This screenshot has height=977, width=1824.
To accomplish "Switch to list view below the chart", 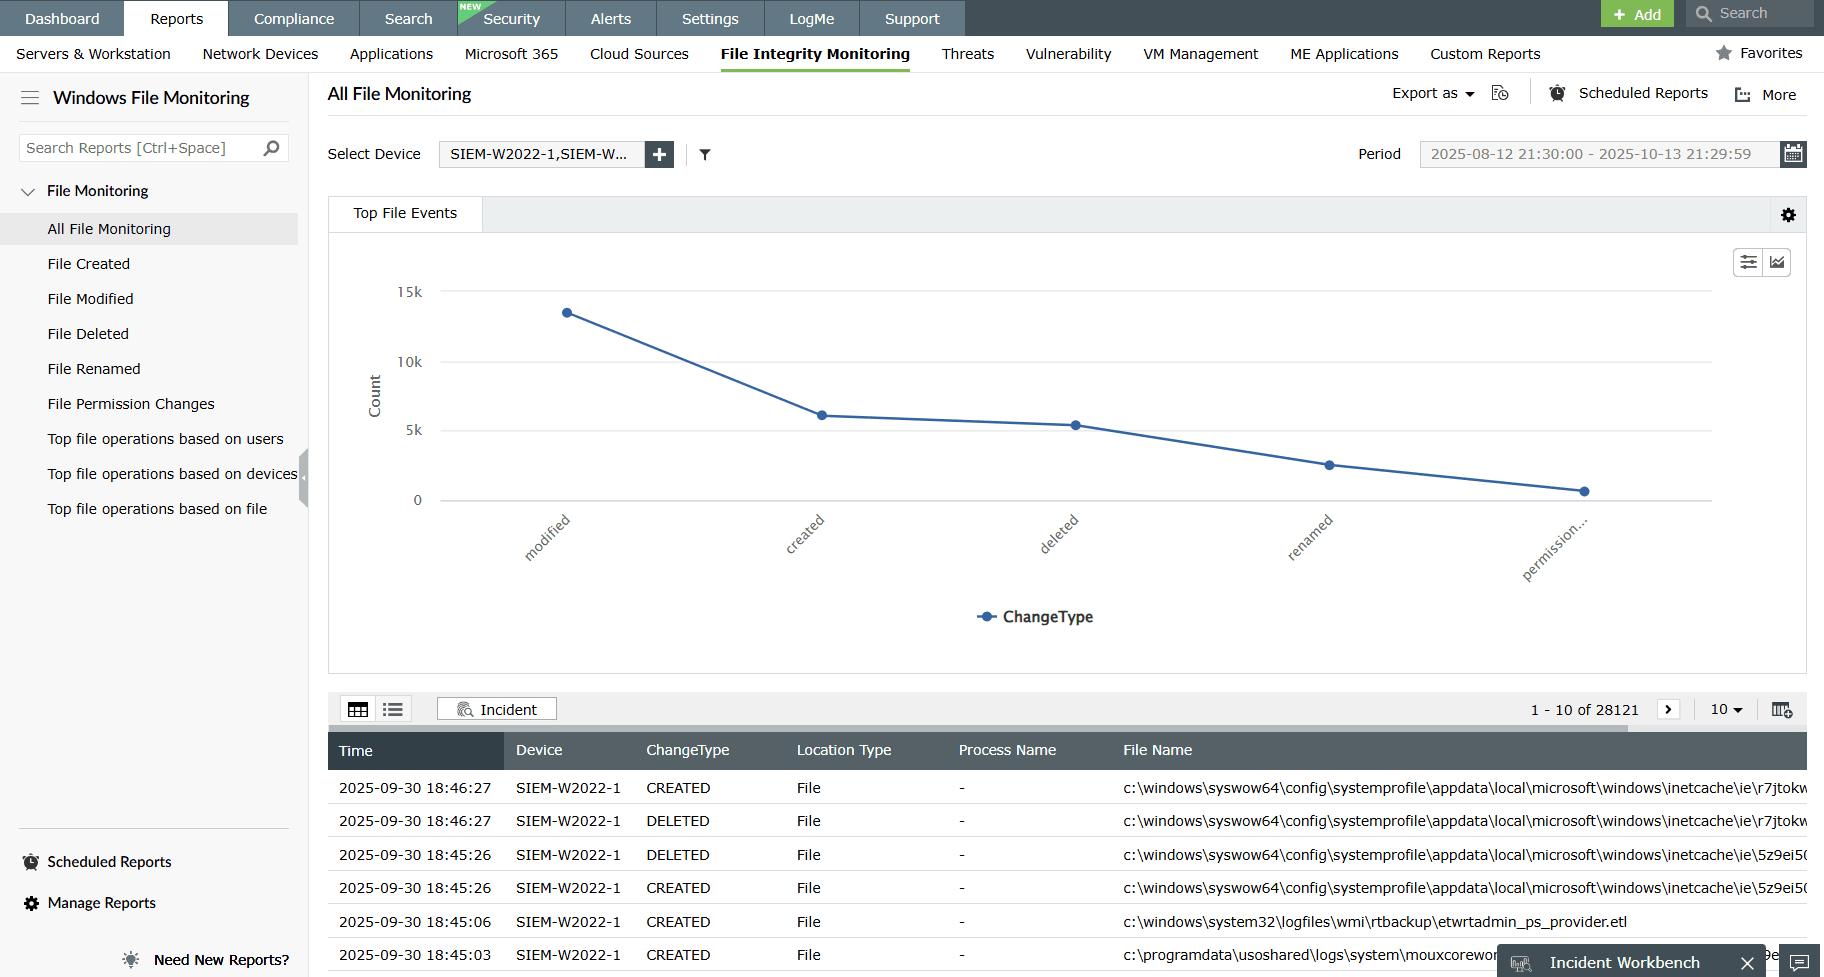I will coord(392,708).
